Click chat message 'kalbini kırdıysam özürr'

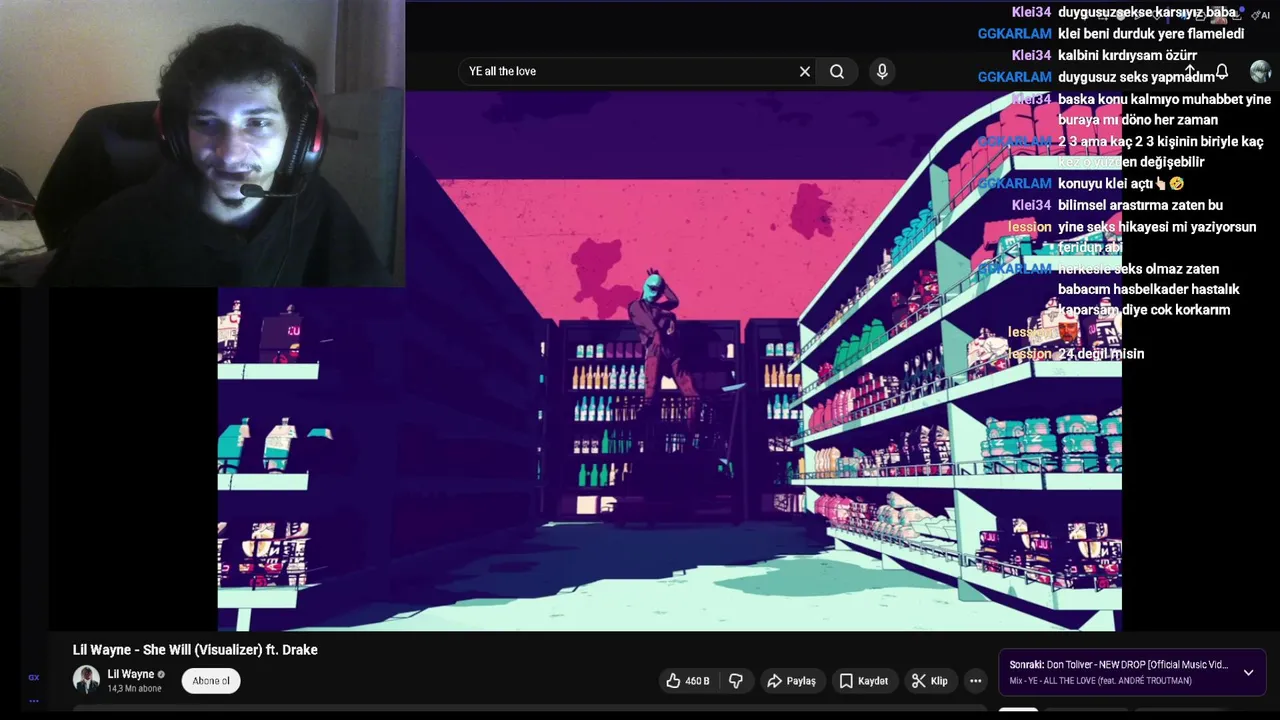click(x=1127, y=55)
